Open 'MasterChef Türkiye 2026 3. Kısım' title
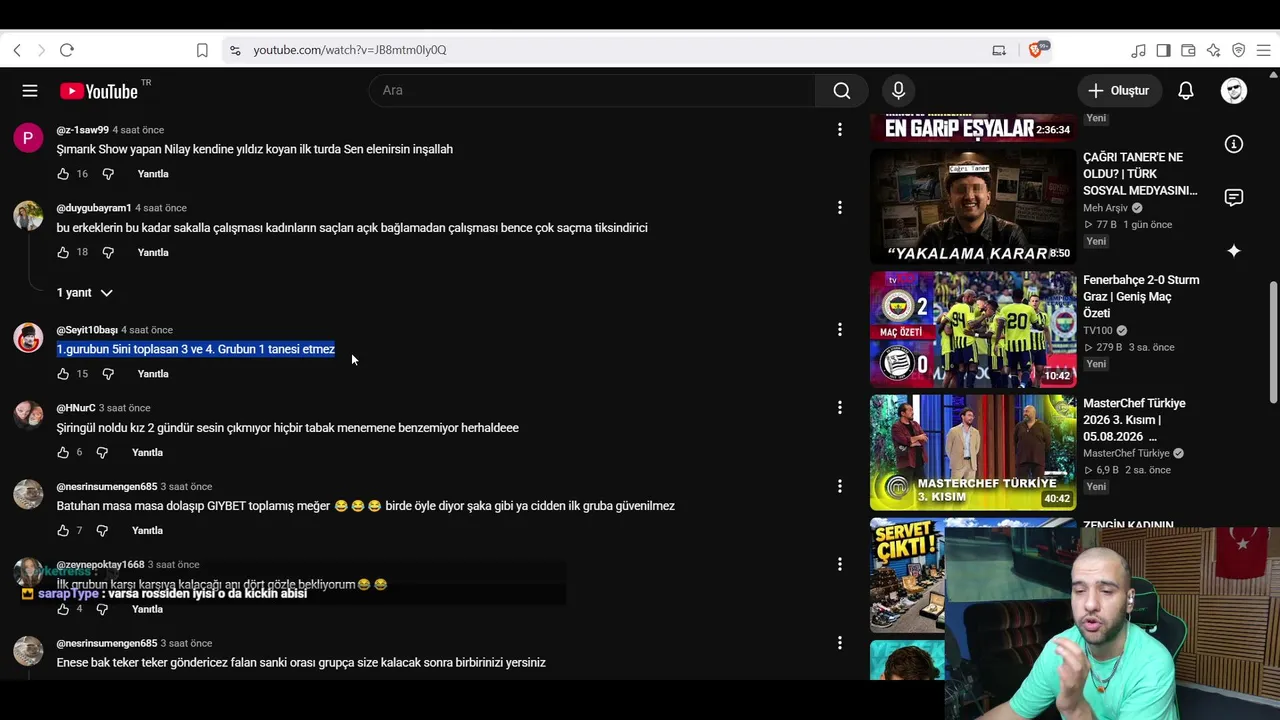The height and width of the screenshot is (720, 1280). 1134,420
